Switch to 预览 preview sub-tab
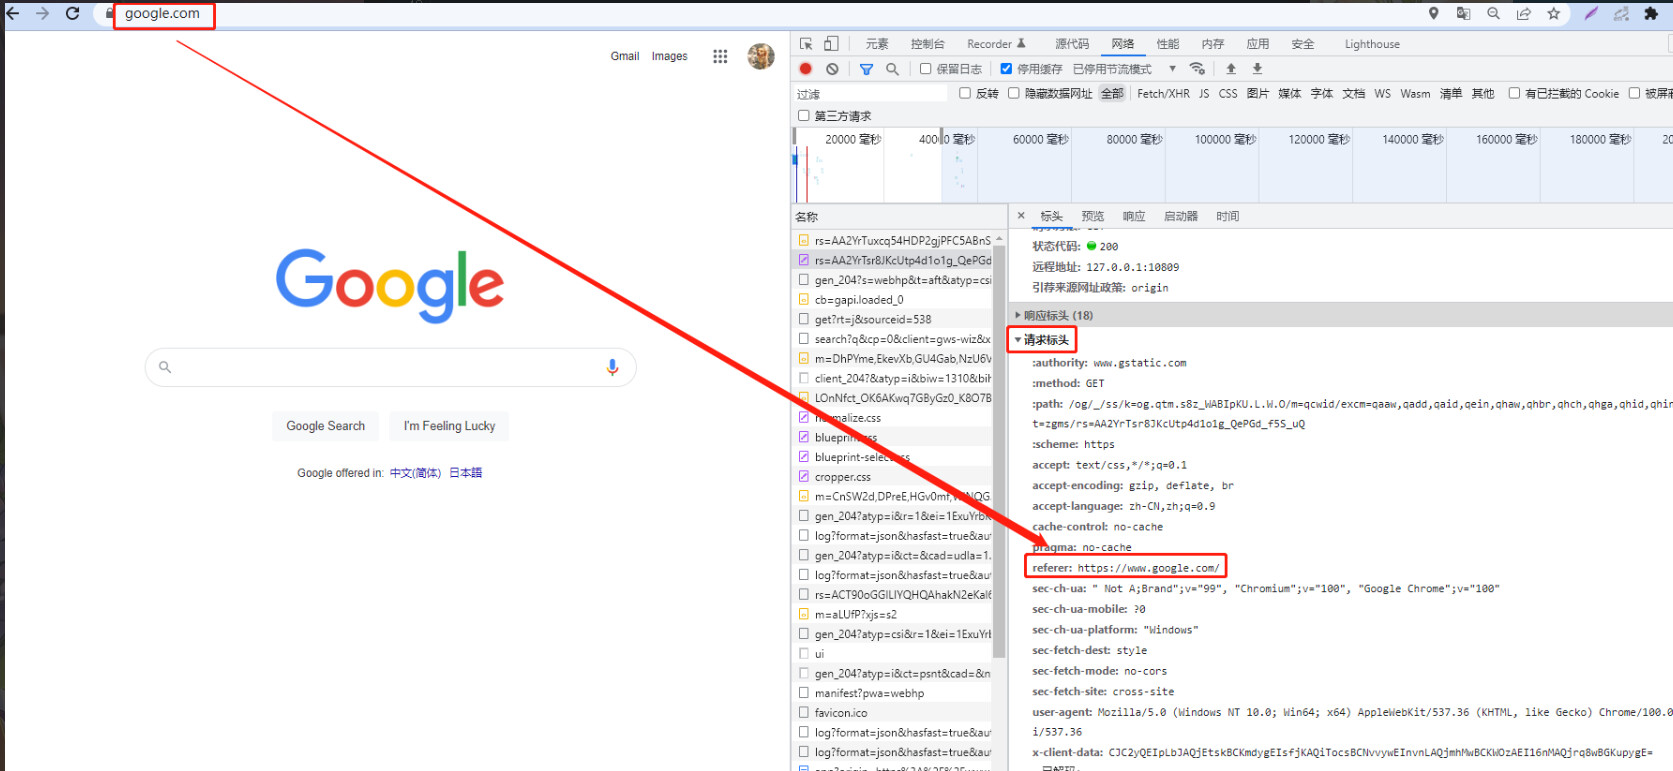This screenshot has width=1673, height=771. click(1092, 216)
